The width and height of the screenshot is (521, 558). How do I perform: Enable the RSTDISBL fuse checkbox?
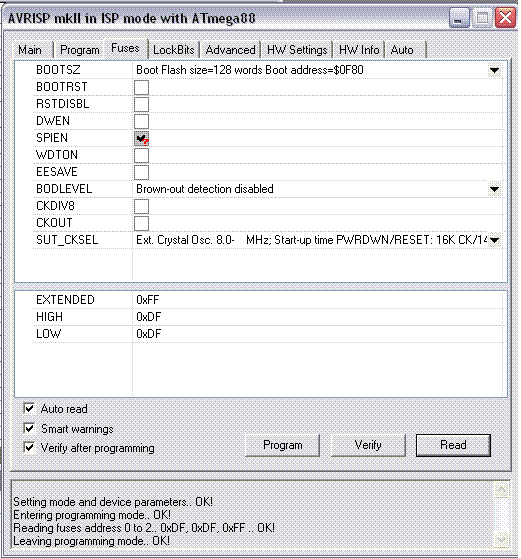pyautogui.click(x=141, y=104)
